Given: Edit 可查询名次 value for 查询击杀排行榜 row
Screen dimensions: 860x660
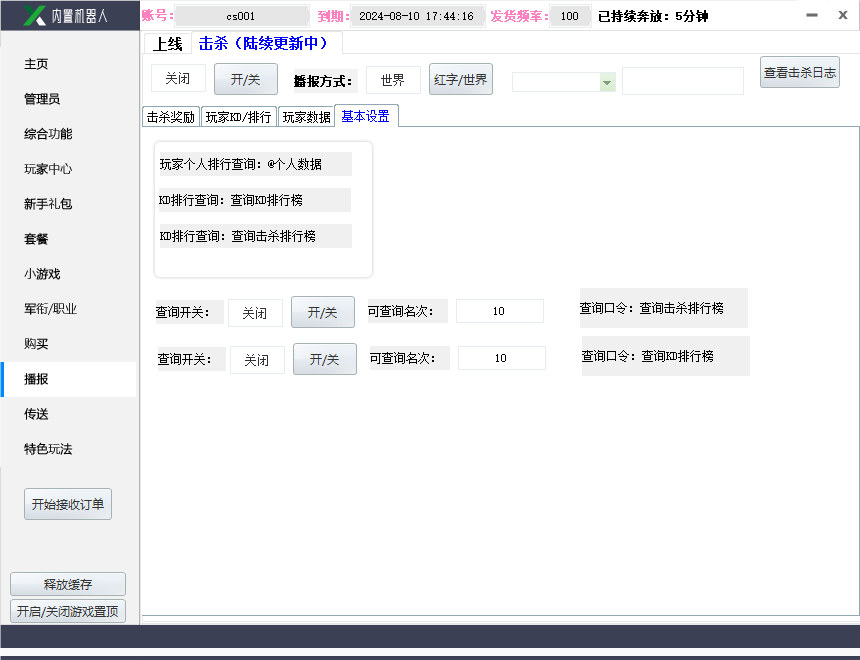Looking at the screenshot, I should point(500,311).
